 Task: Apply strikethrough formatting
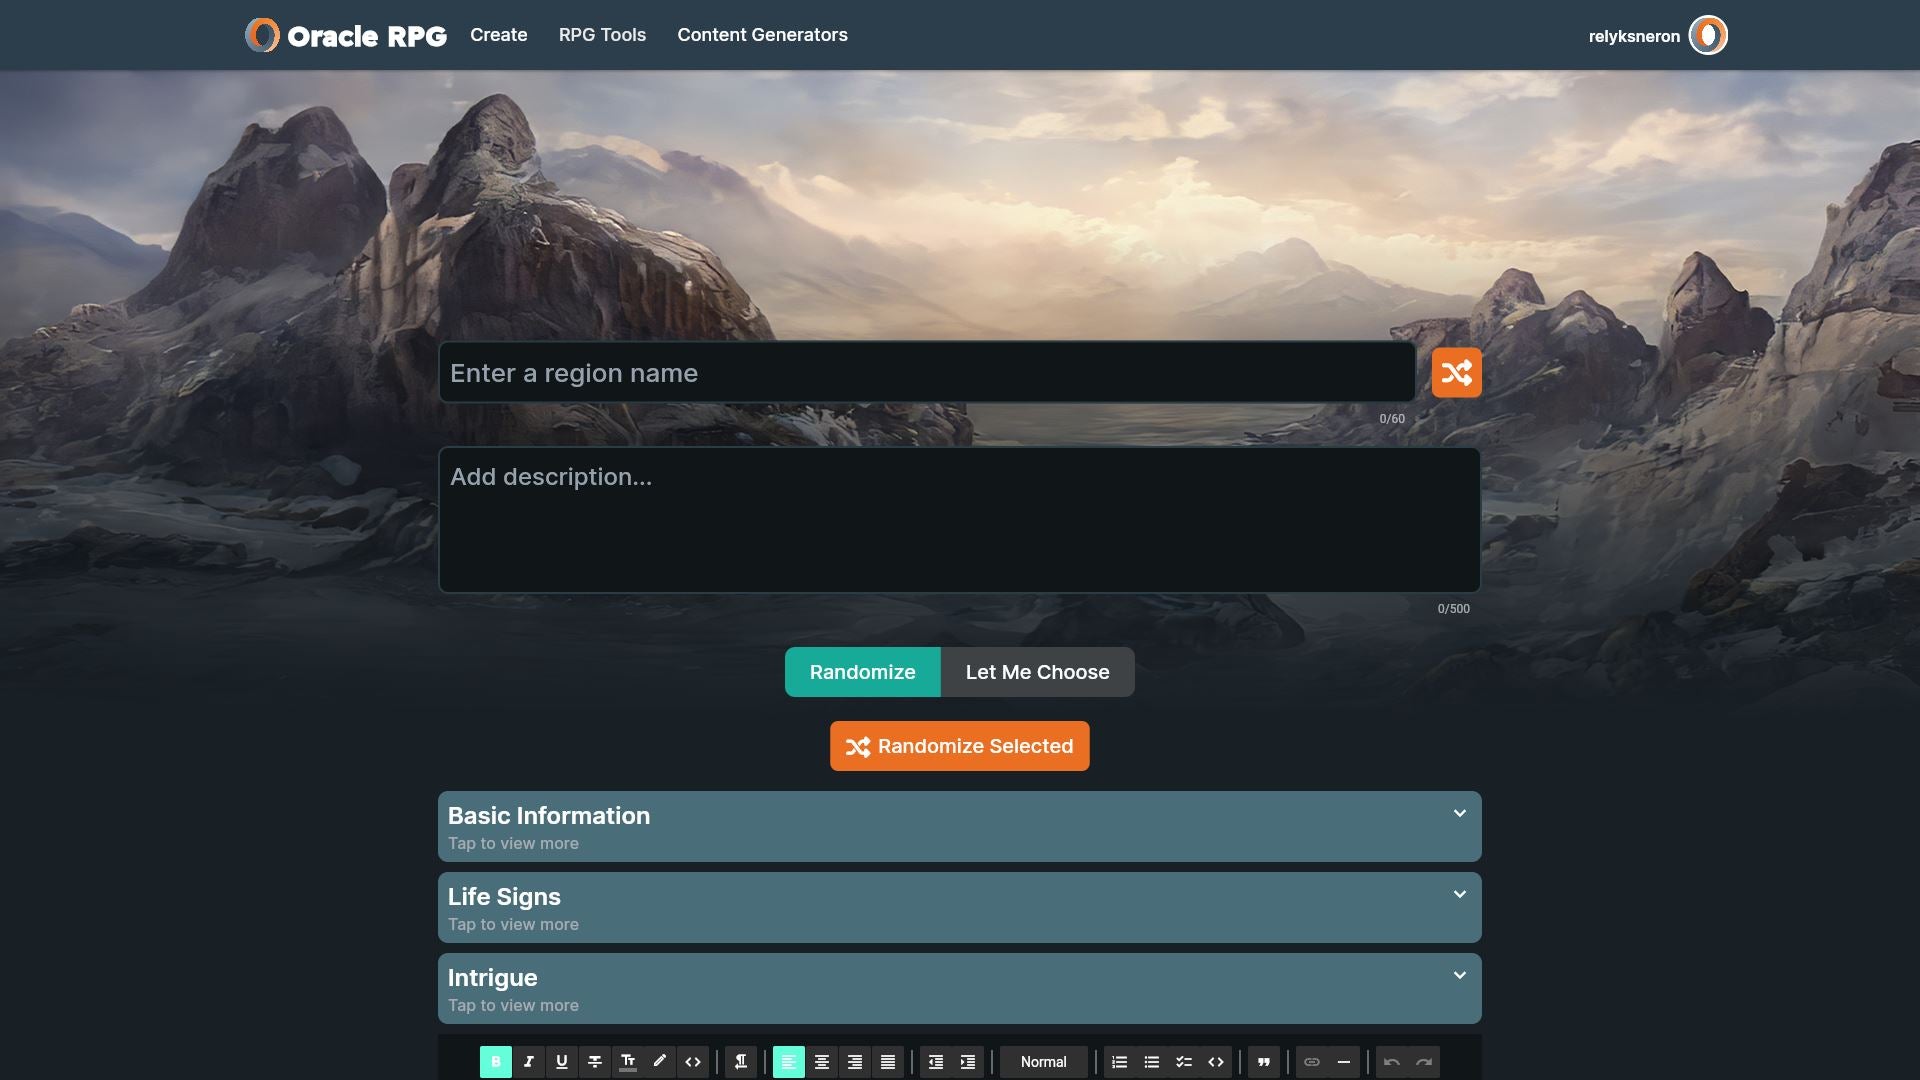pyautogui.click(x=594, y=1062)
